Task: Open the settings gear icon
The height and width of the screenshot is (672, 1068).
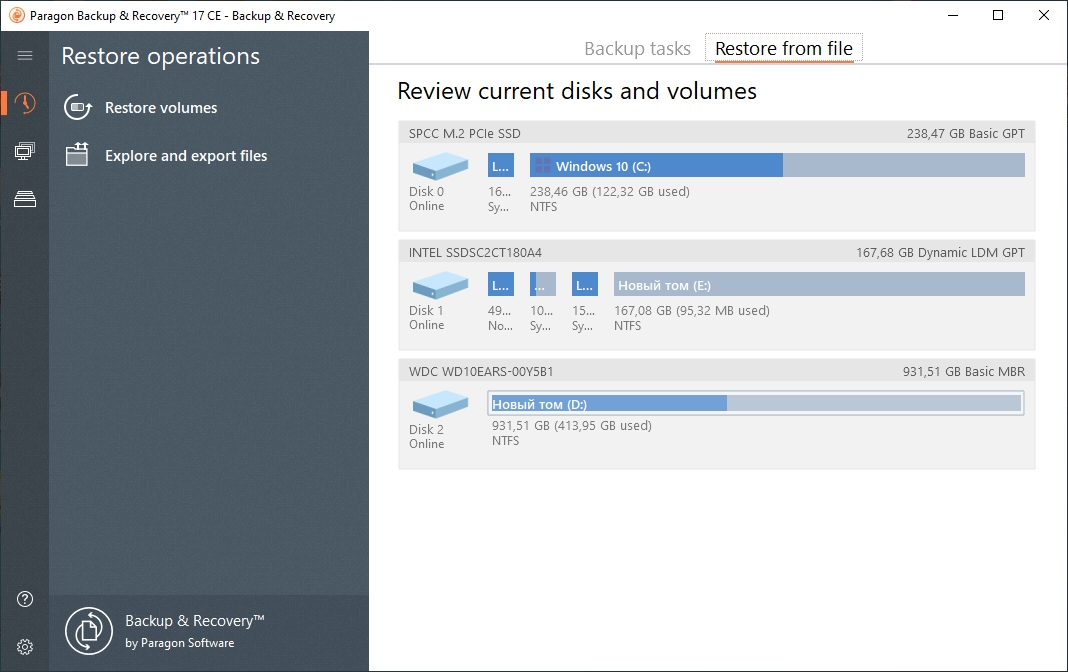Action: 25,647
